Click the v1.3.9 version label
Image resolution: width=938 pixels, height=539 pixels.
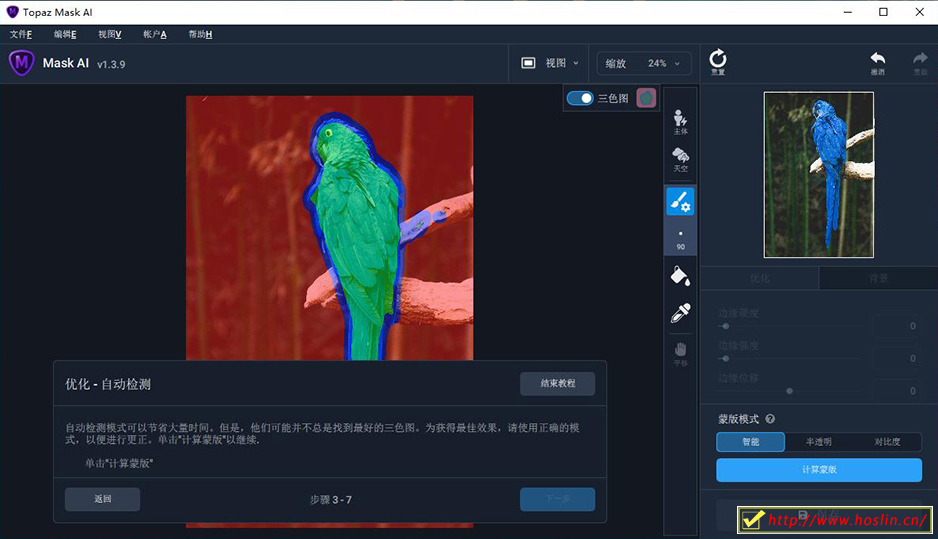point(111,64)
